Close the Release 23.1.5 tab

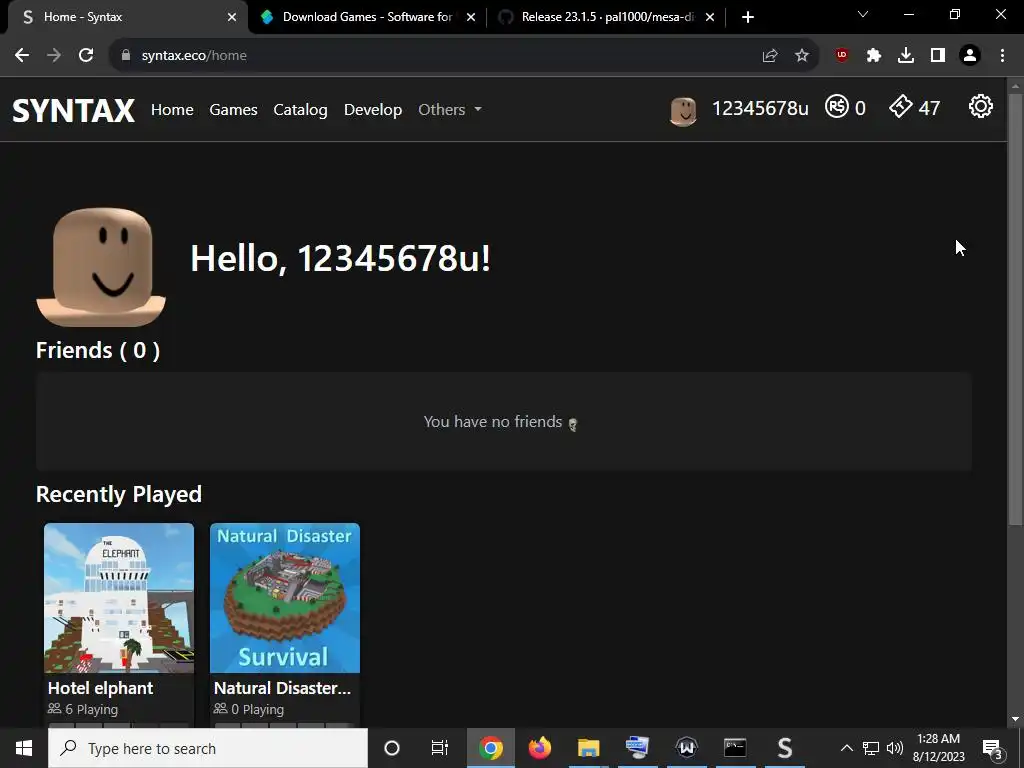[x=710, y=17]
